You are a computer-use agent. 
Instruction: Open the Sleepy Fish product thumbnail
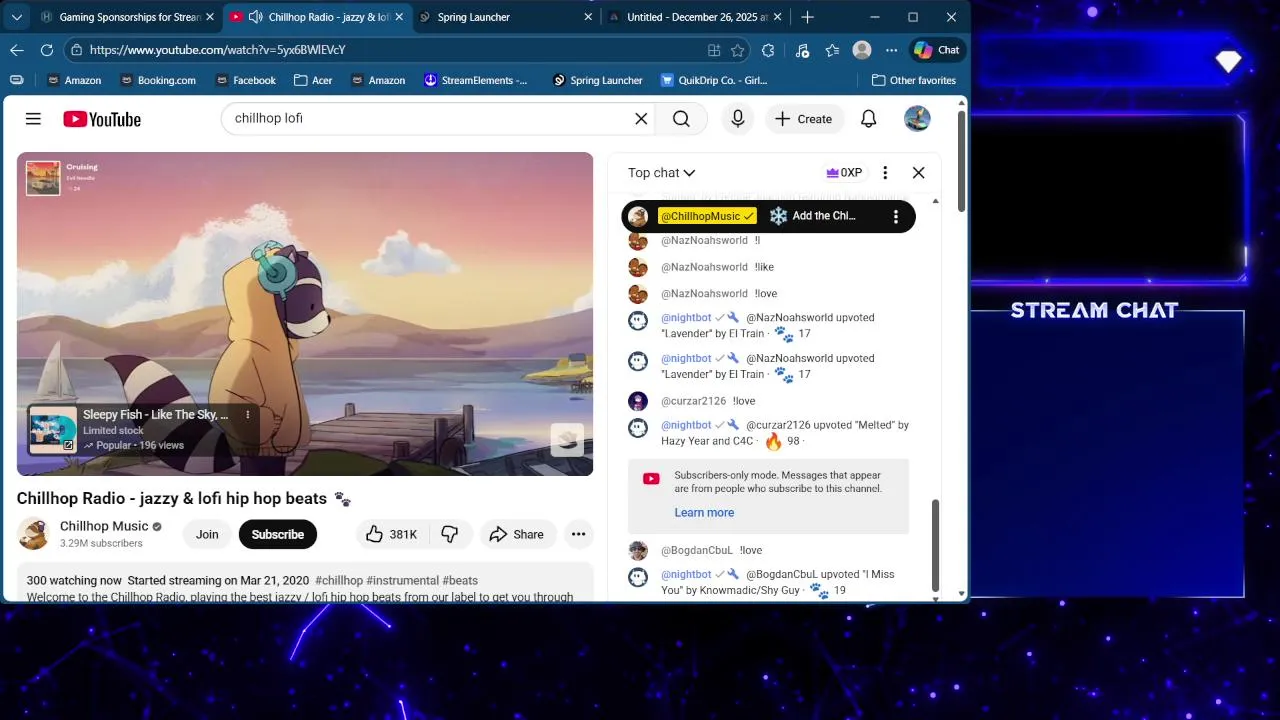coord(53,429)
